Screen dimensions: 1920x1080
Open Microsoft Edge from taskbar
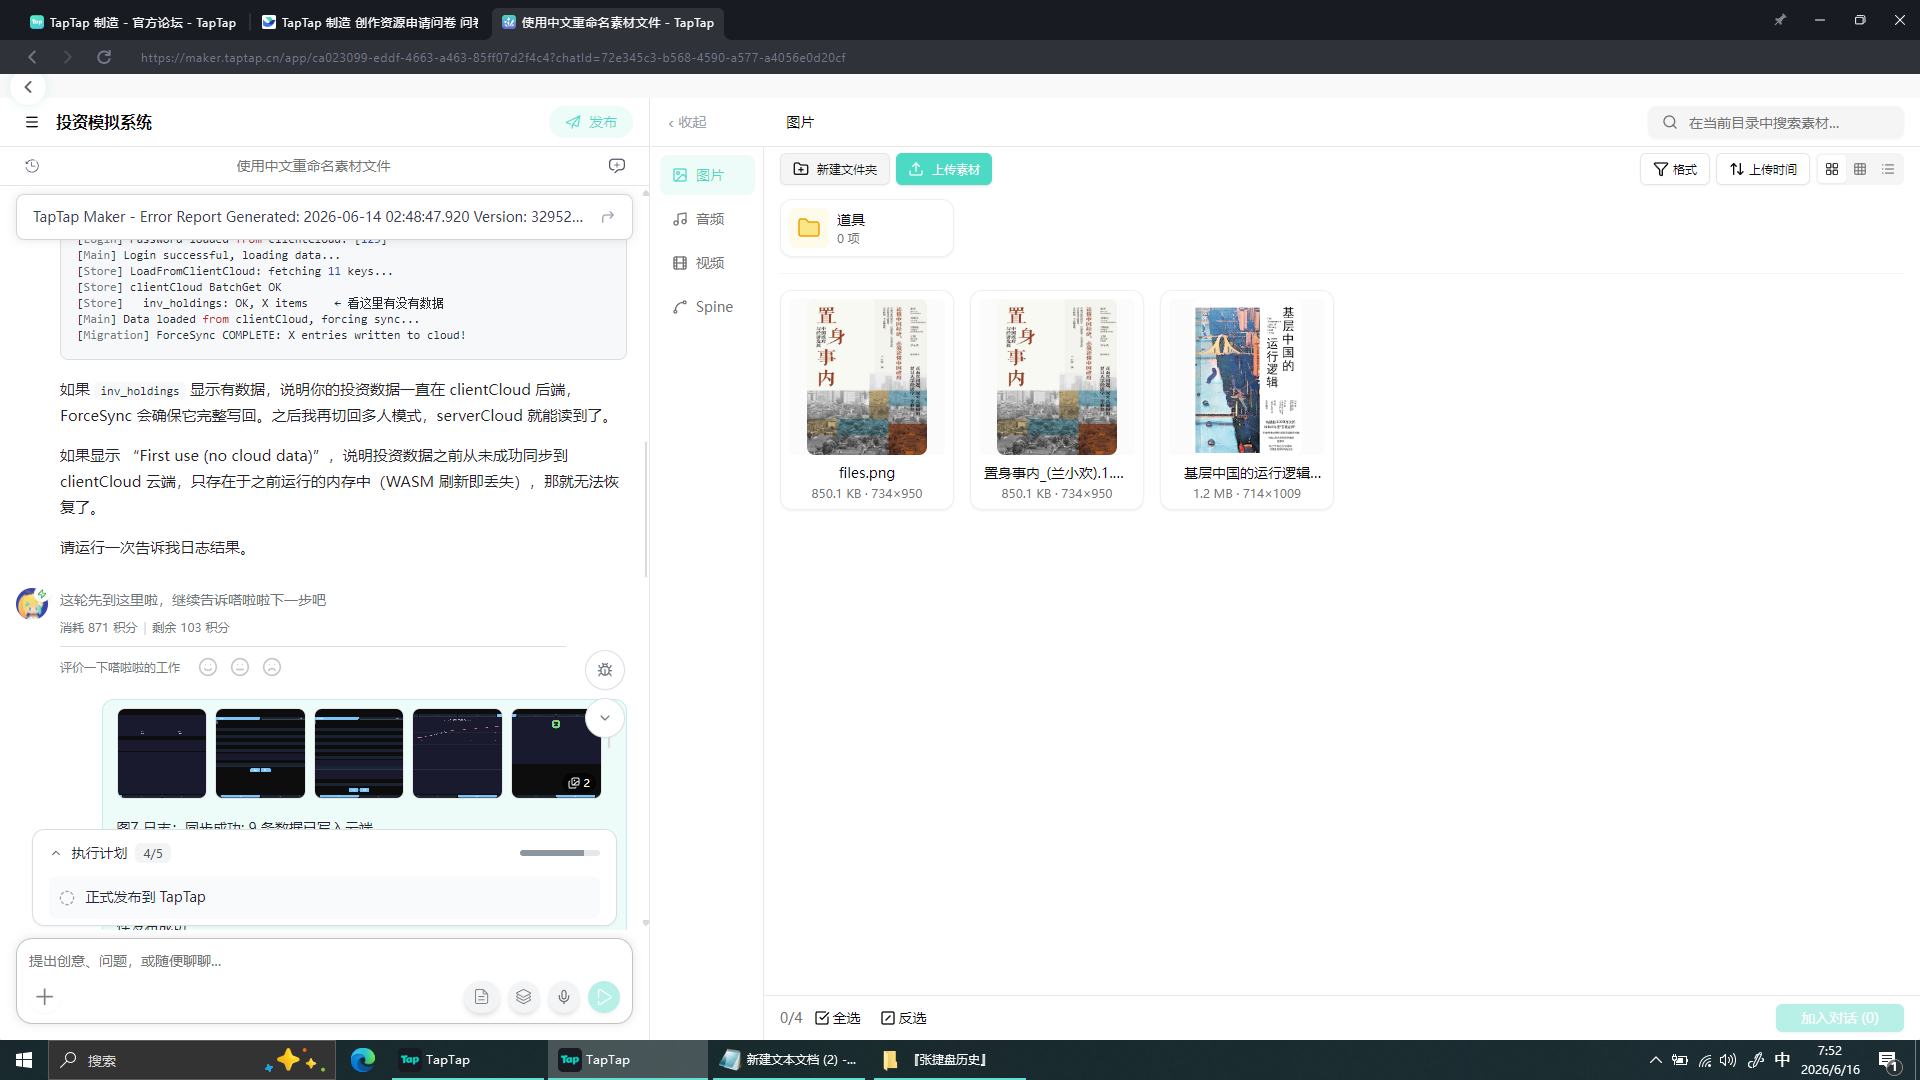[x=362, y=1060]
